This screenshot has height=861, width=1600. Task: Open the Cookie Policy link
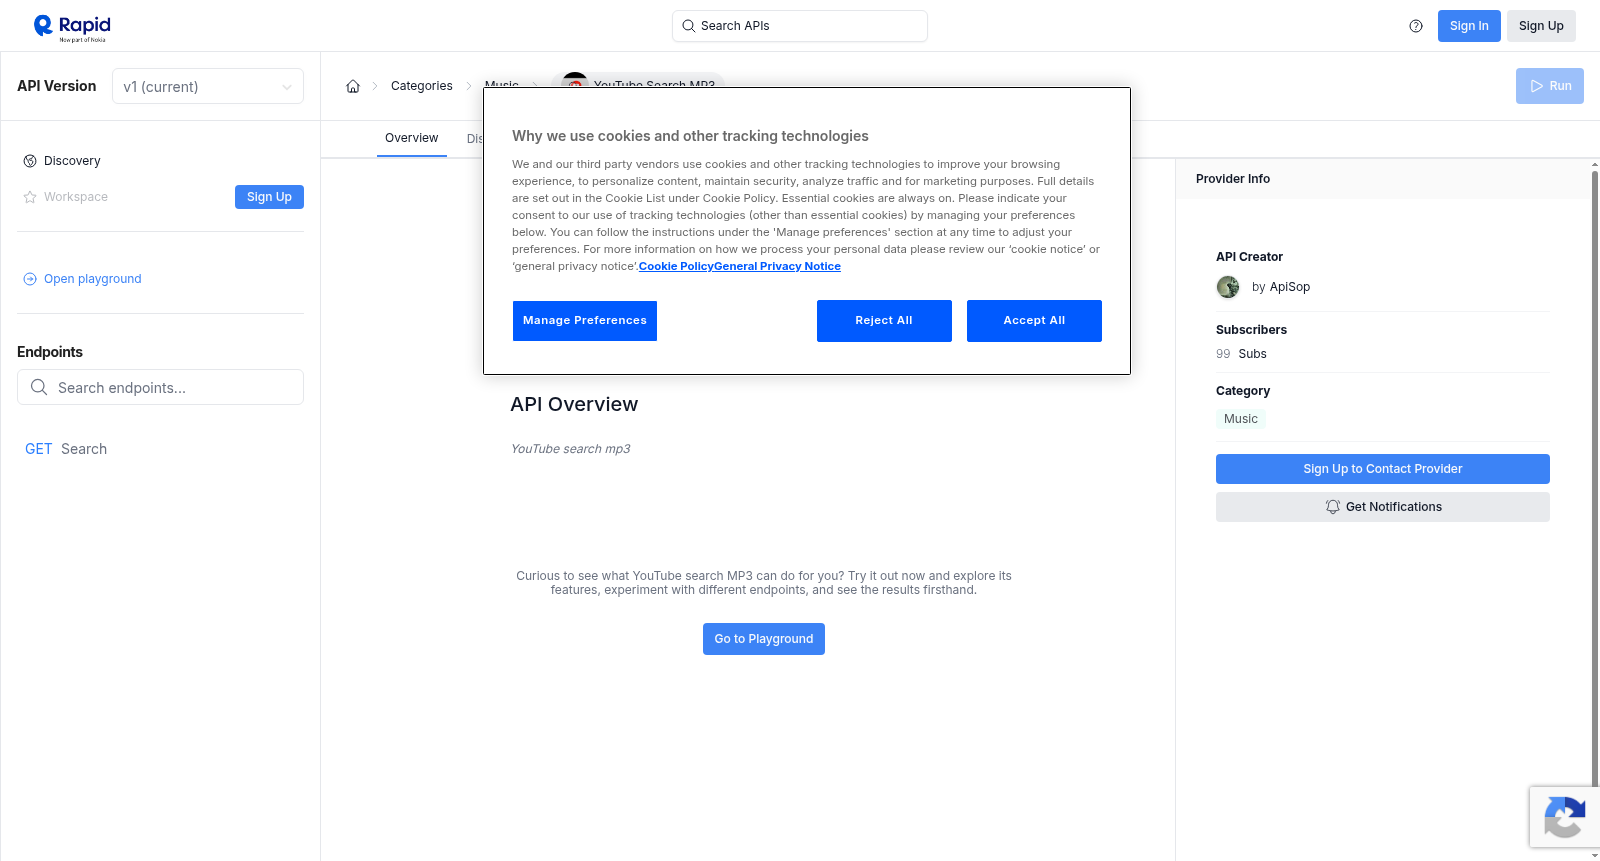point(676,267)
